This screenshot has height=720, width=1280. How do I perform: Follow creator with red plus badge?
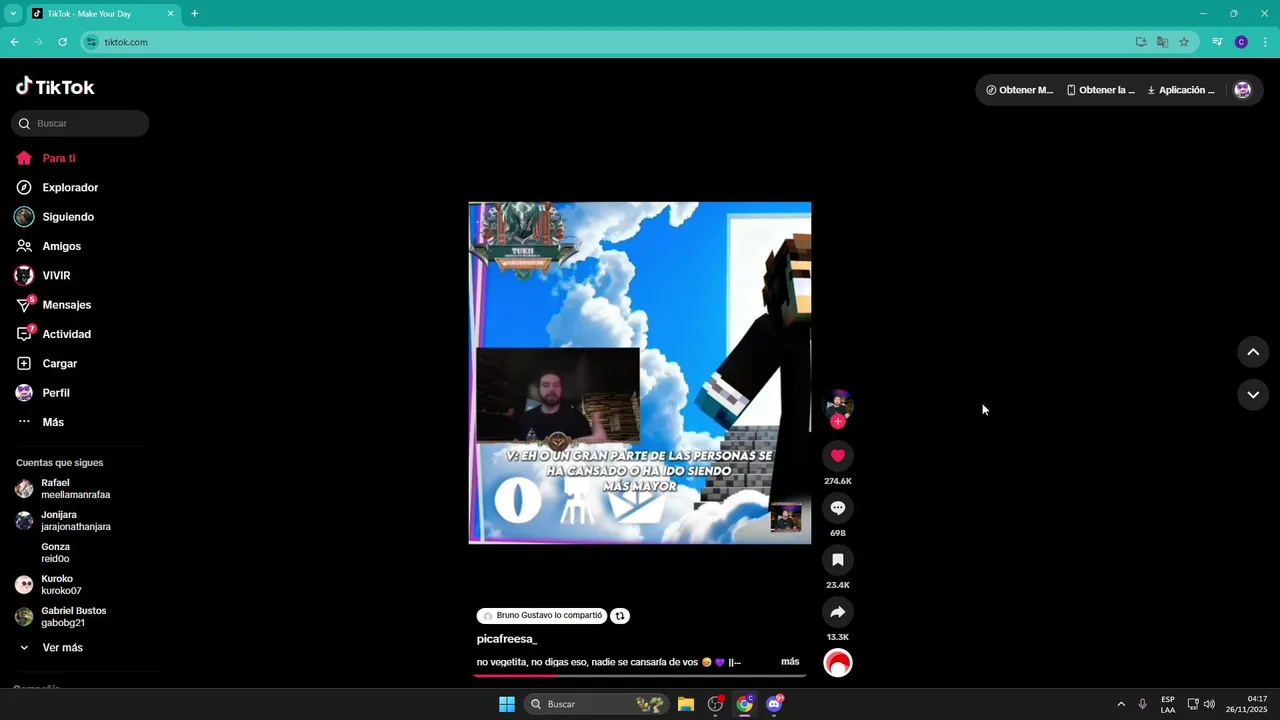coord(838,422)
